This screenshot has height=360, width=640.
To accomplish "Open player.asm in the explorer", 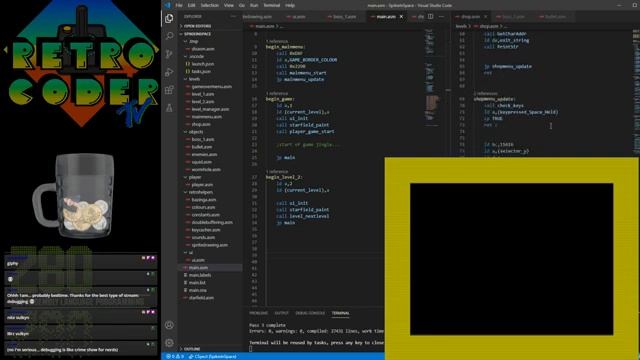I will click(202, 184).
